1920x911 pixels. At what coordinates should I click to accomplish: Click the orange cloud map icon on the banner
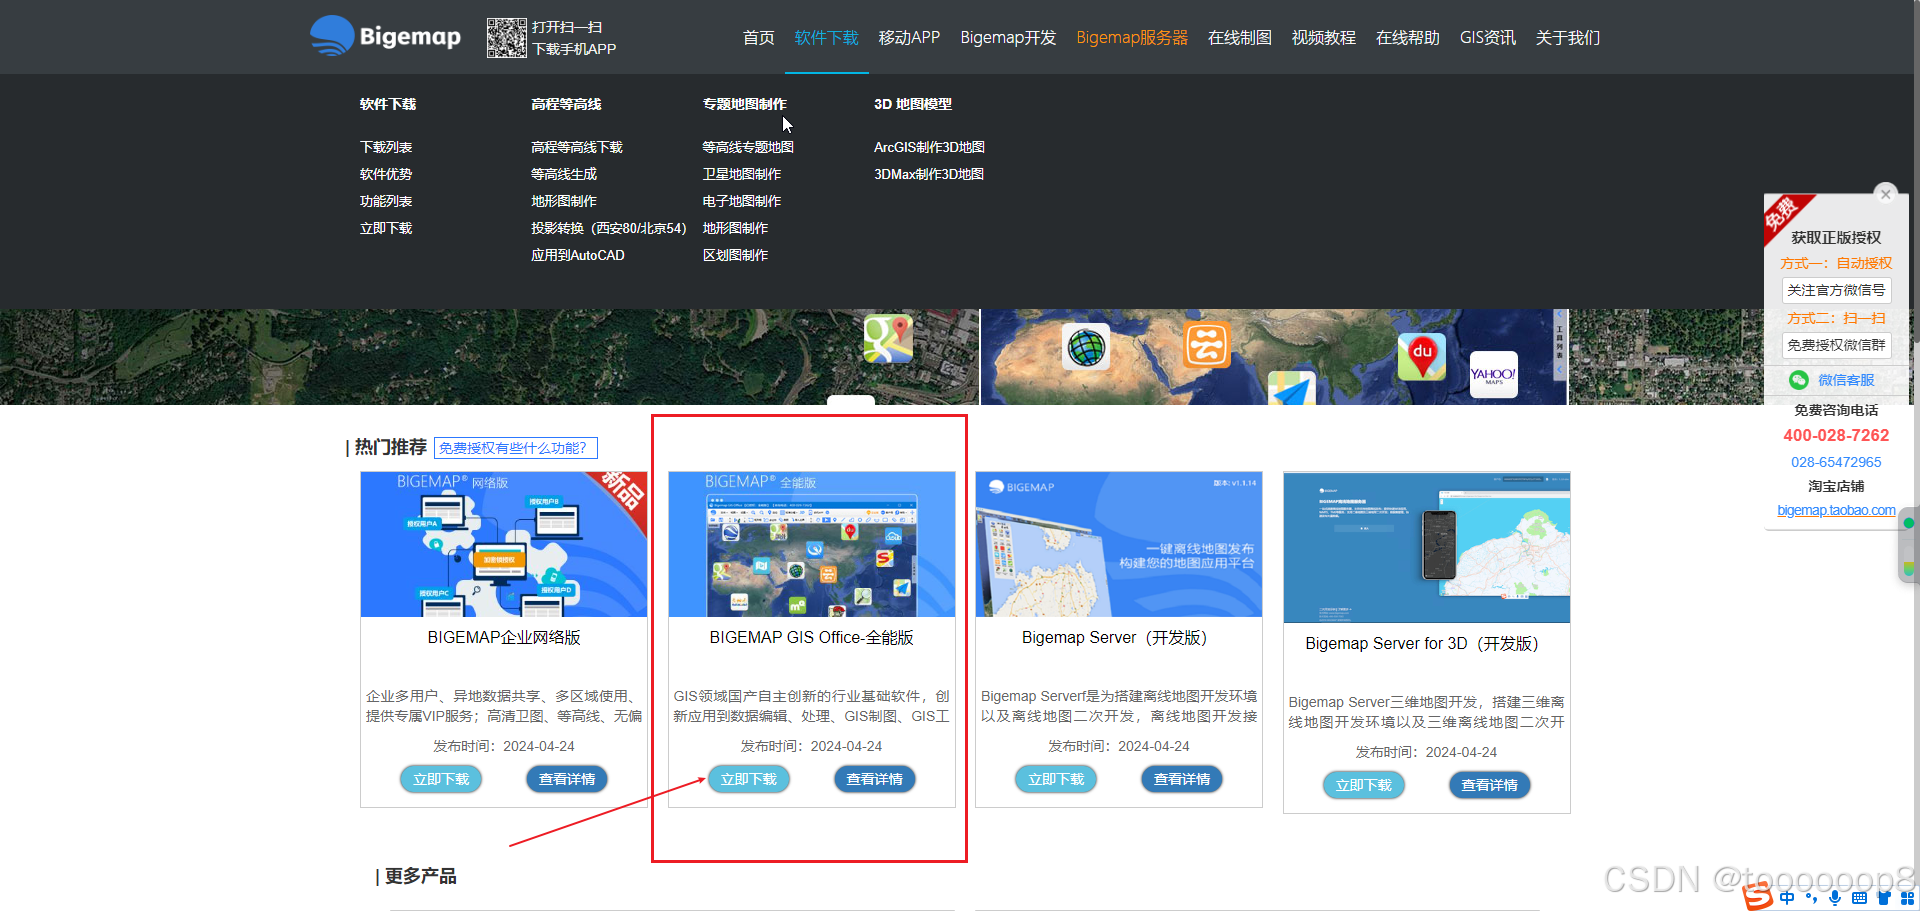click(1207, 345)
